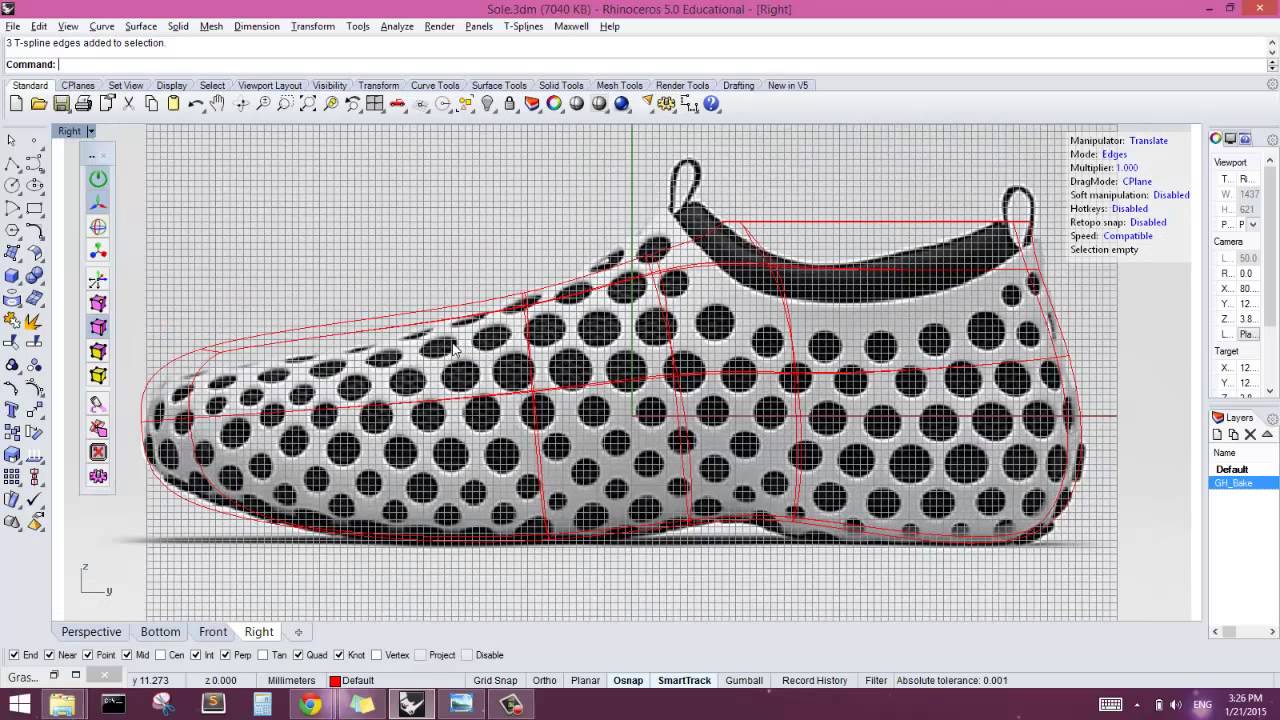This screenshot has width=1280, height=720.
Task: Switch to the Curve Tools toolbar tab
Action: [x=435, y=85]
